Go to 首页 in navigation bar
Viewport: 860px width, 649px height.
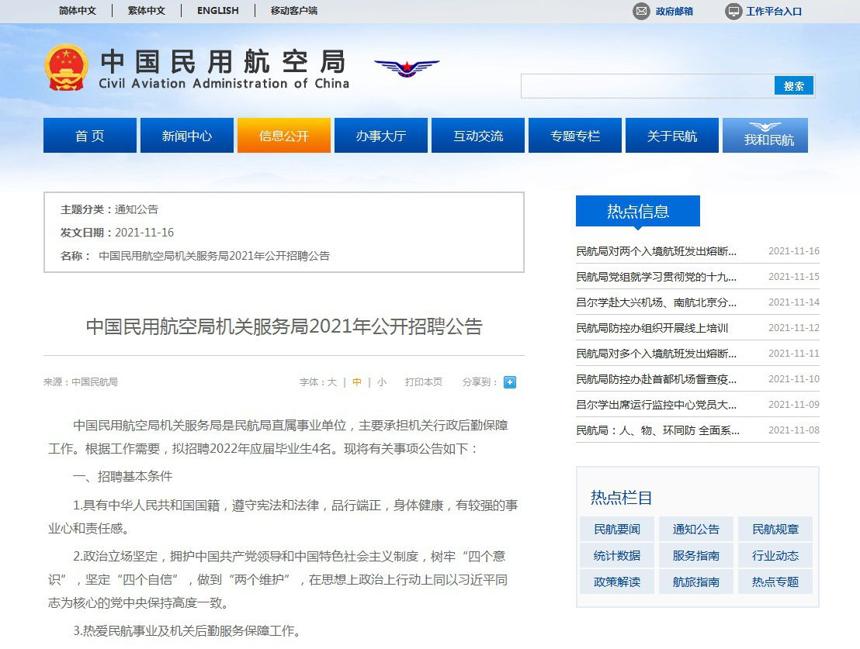[90, 136]
